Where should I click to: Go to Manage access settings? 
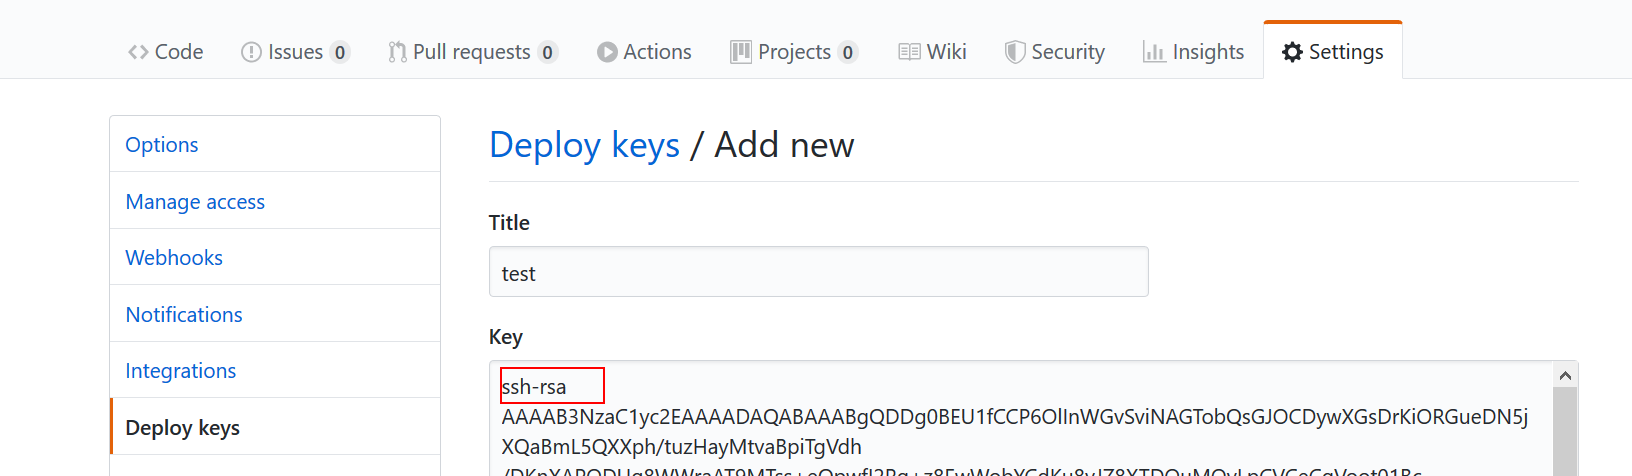tap(195, 202)
